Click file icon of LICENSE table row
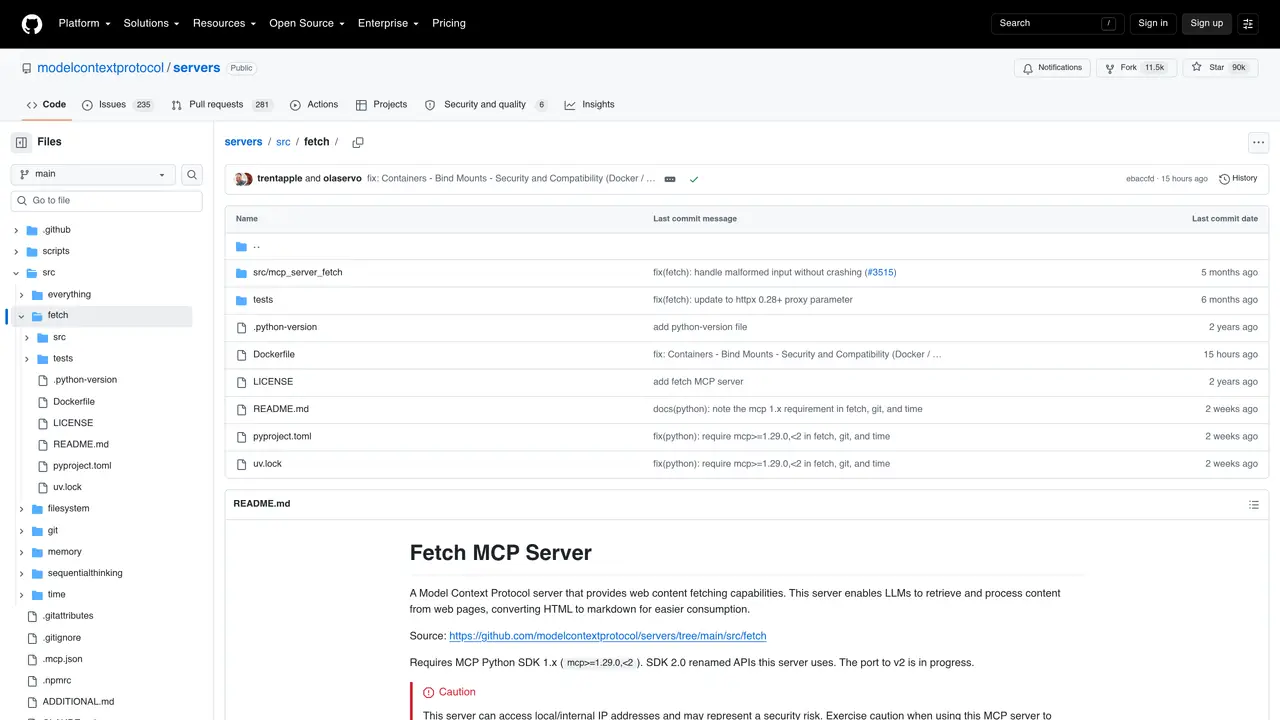Viewport: 1280px width, 720px height. (x=241, y=382)
